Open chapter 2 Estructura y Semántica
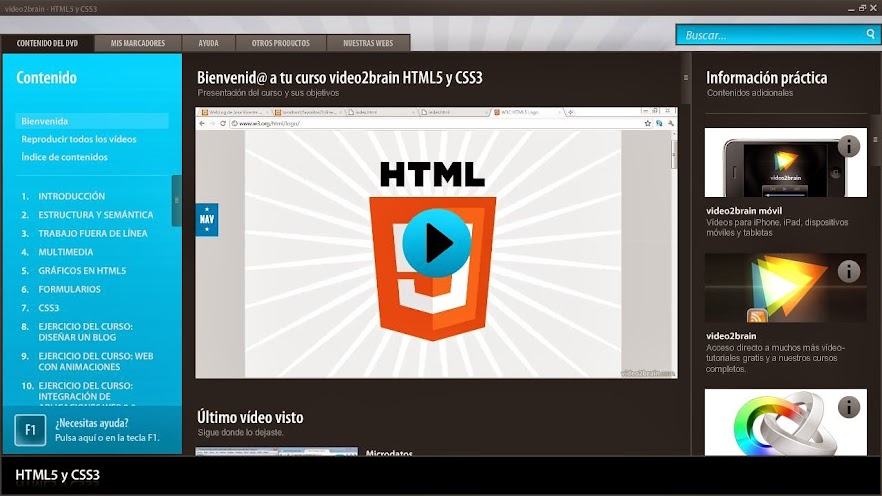The width and height of the screenshot is (882, 496). click(87, 215)
